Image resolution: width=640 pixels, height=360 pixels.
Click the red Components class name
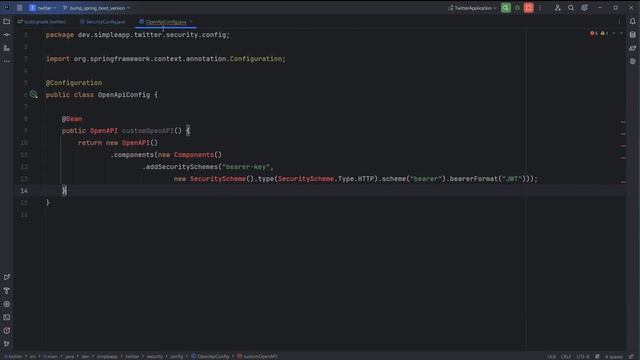point(193,155)
